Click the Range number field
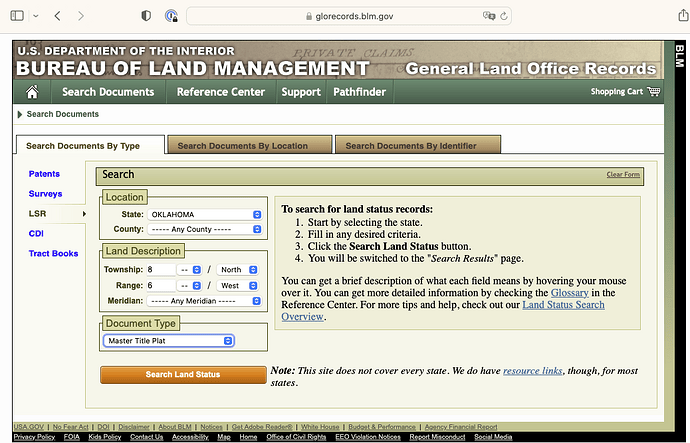This screenshot has width=690, height=443. pos(161,286)
